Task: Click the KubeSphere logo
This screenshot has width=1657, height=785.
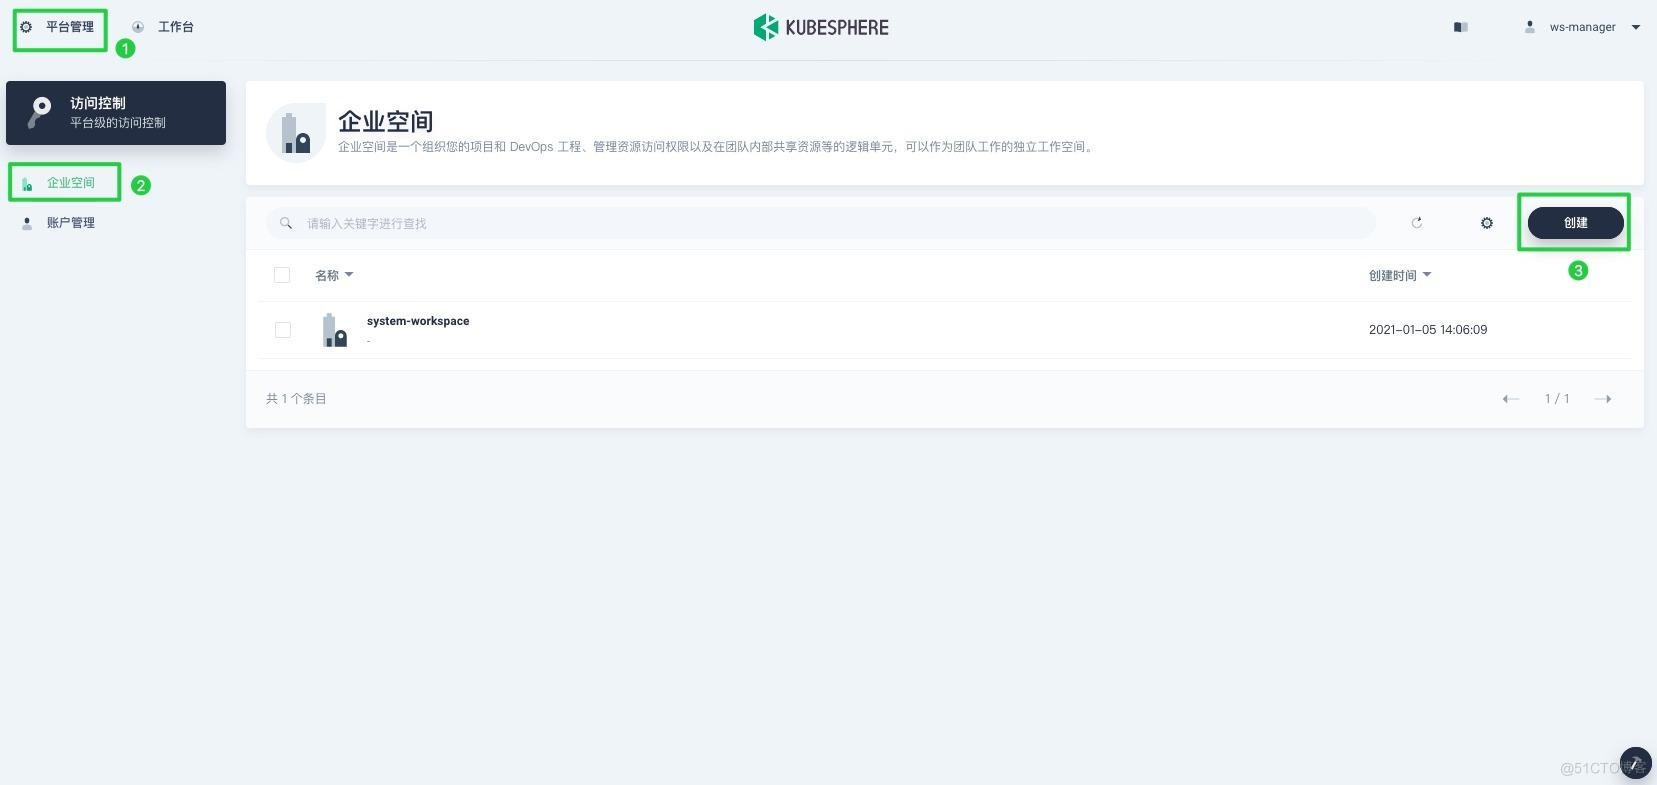Action: [821, 27]
